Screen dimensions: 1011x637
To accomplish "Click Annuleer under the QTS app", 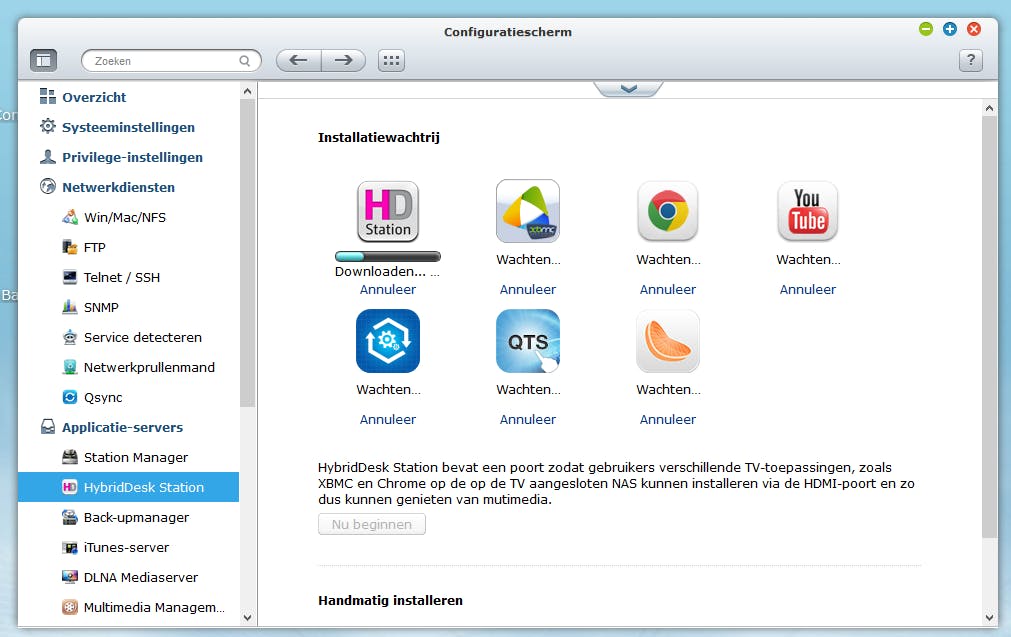I will tap(527, 419).
